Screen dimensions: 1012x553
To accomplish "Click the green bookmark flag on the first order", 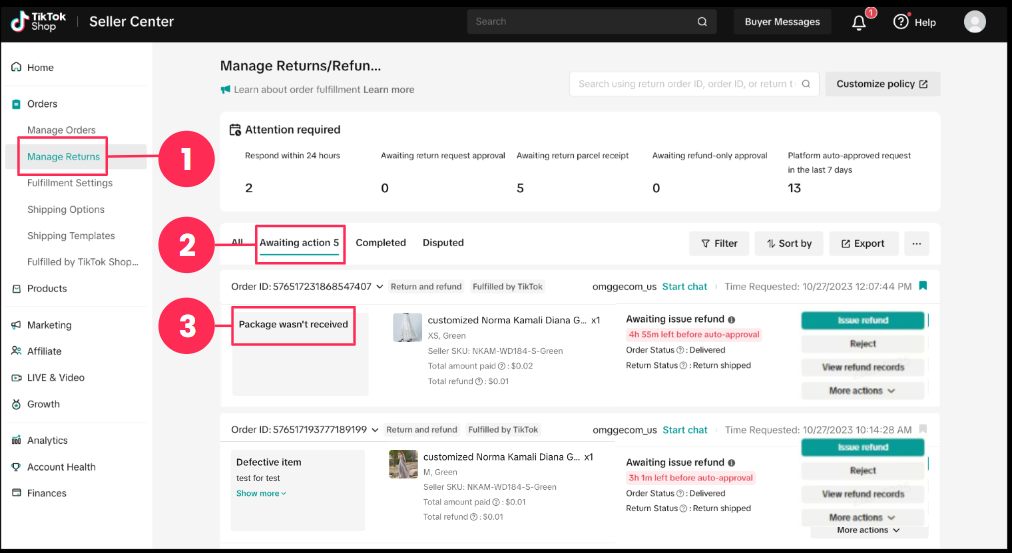I will pyautogui.click(x=922, y=286).
